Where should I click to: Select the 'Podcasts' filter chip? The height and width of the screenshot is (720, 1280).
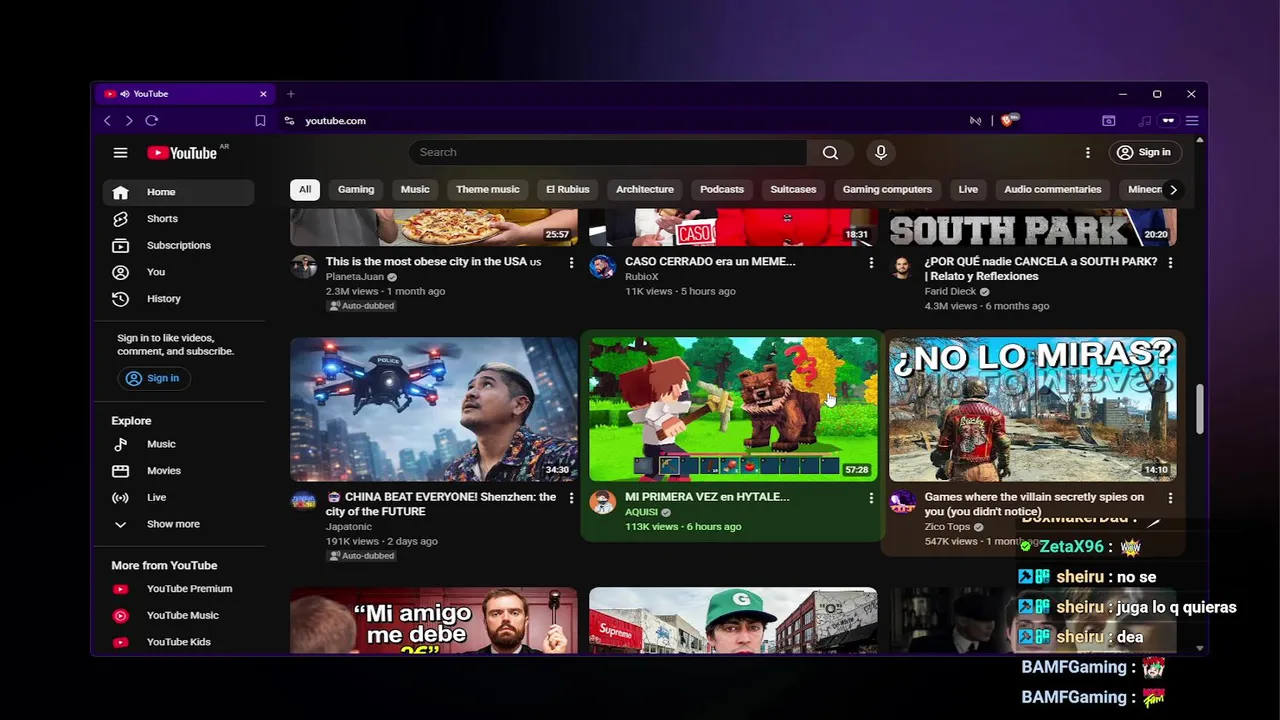(x=722, y=189)
